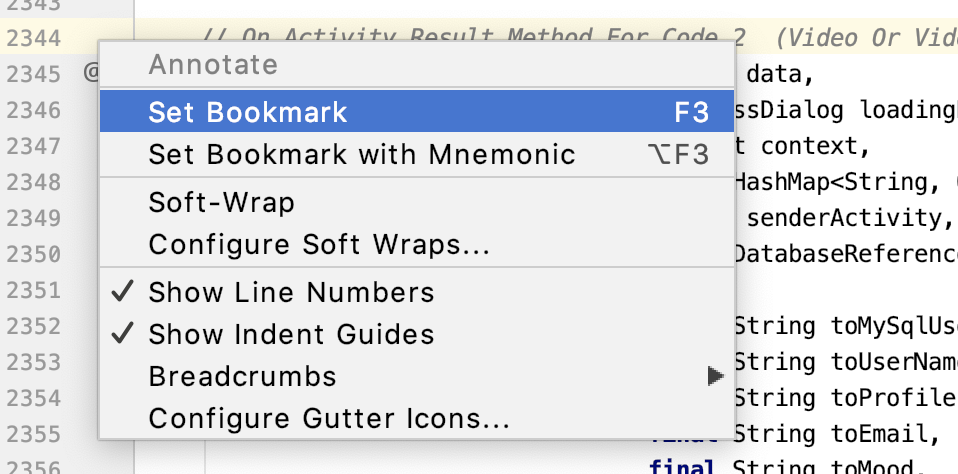This screenshot has height=474, width=958.
Task: Open Configure Gutter Icons dialog
Action: (329, 418)
